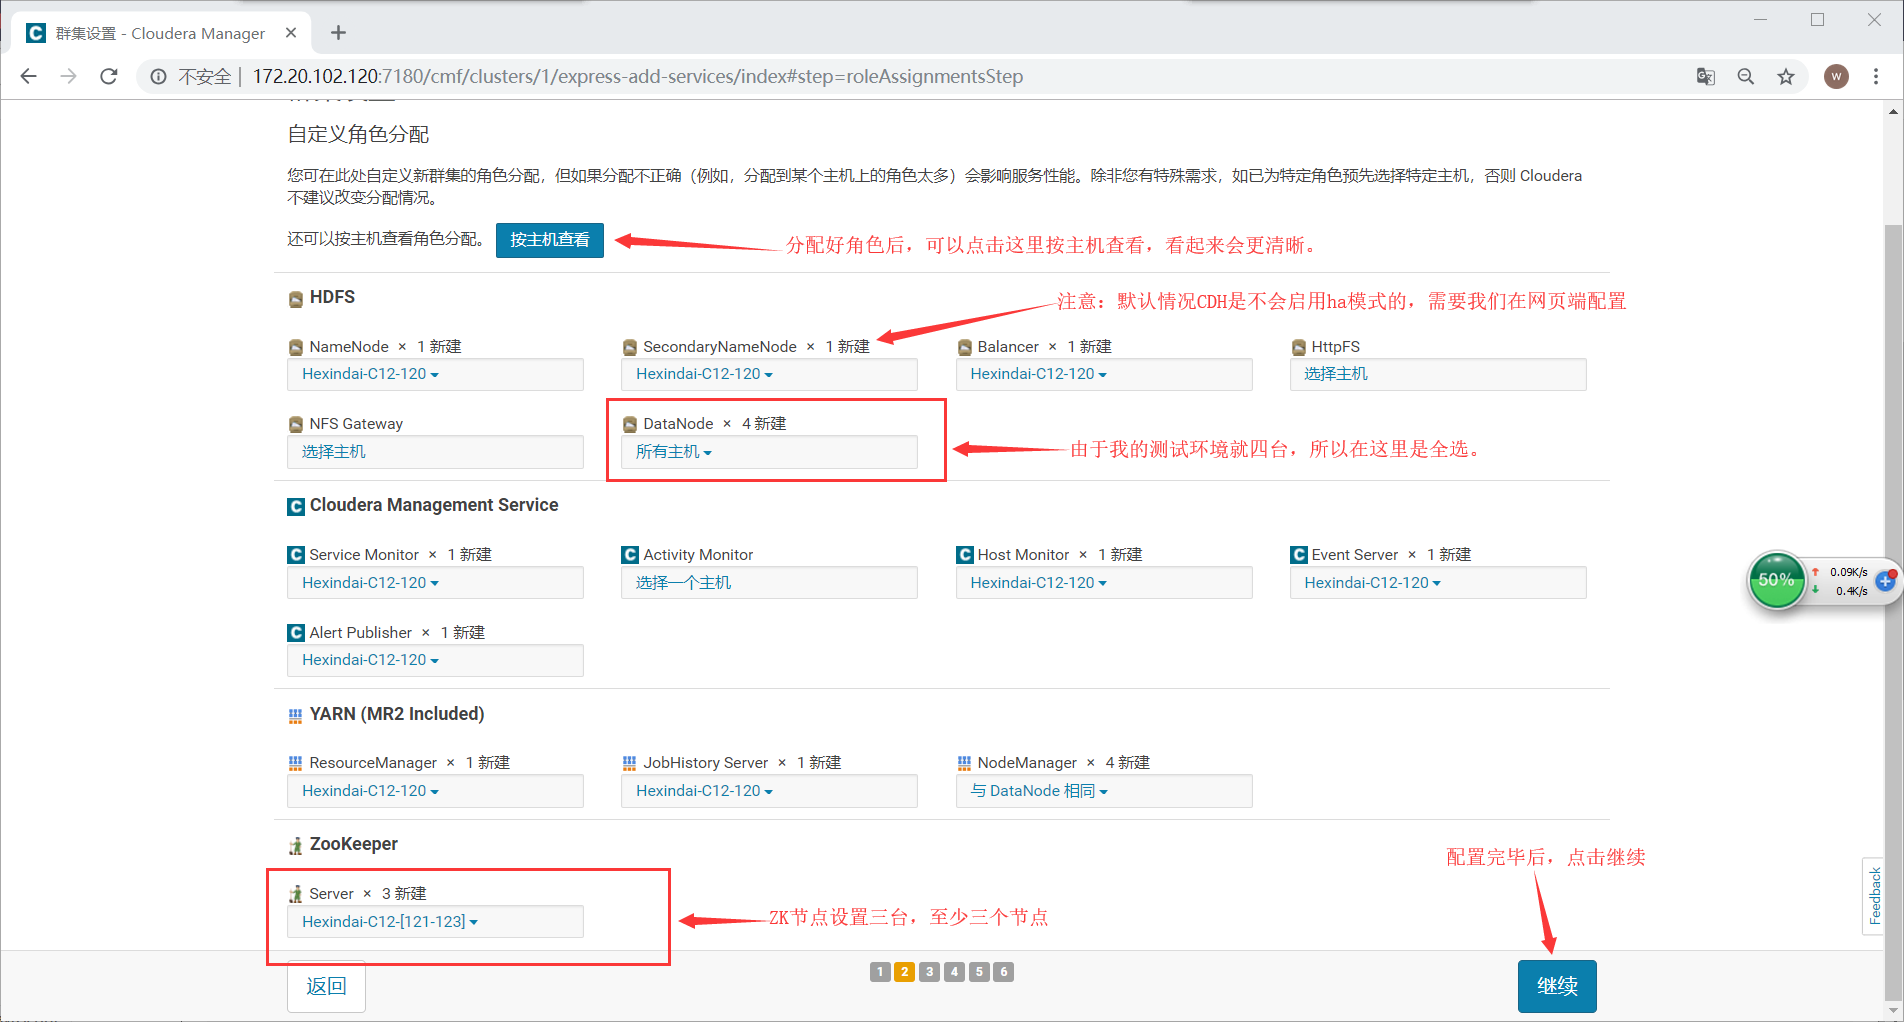Click the page vertical scrollbar

(x=1893, y=612)
